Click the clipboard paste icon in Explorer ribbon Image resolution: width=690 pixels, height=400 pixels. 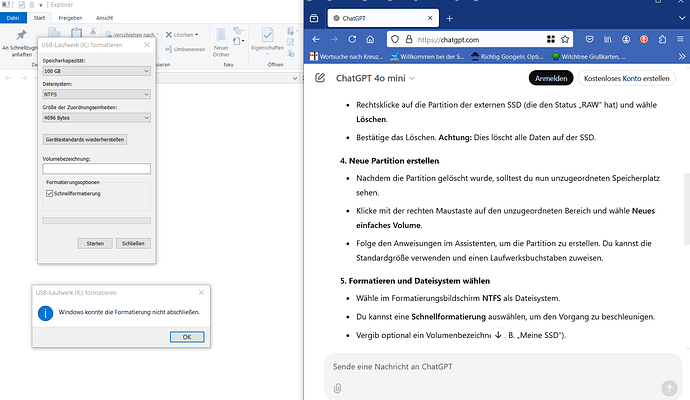point(77,33)
